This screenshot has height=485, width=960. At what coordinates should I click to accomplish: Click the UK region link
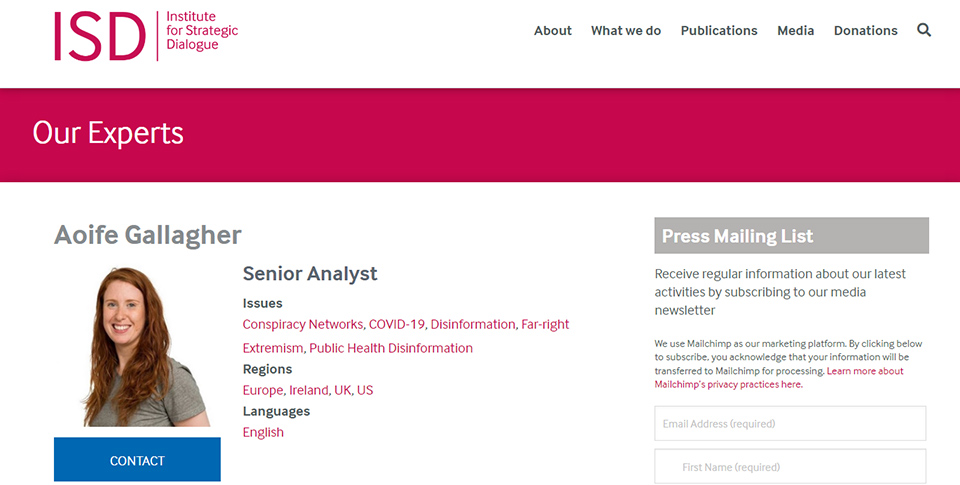click(x=342, y=390)
